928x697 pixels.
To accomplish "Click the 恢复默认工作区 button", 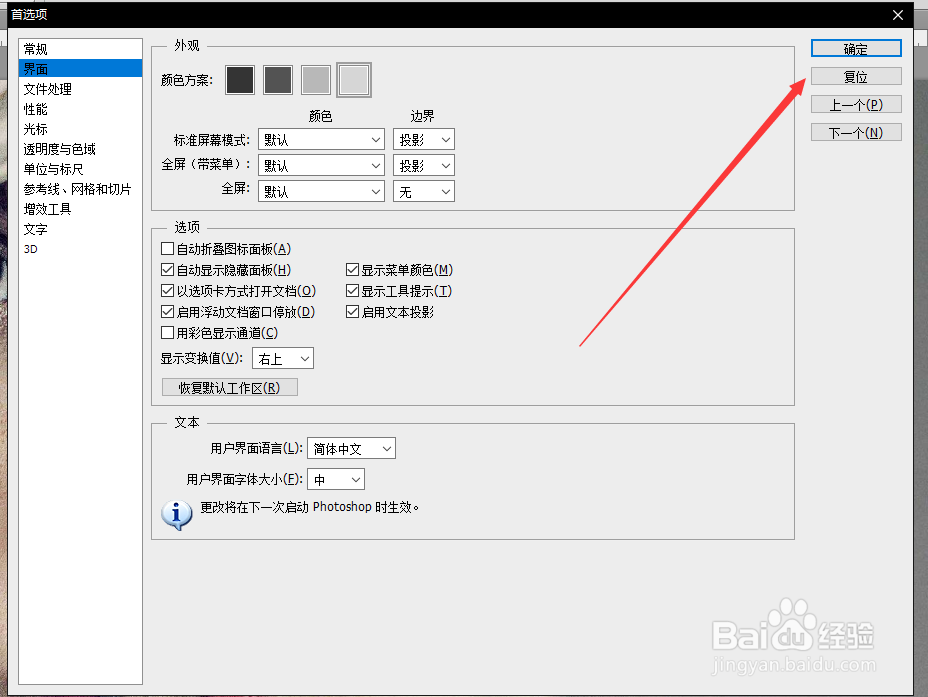I will [x=229, y=386].
